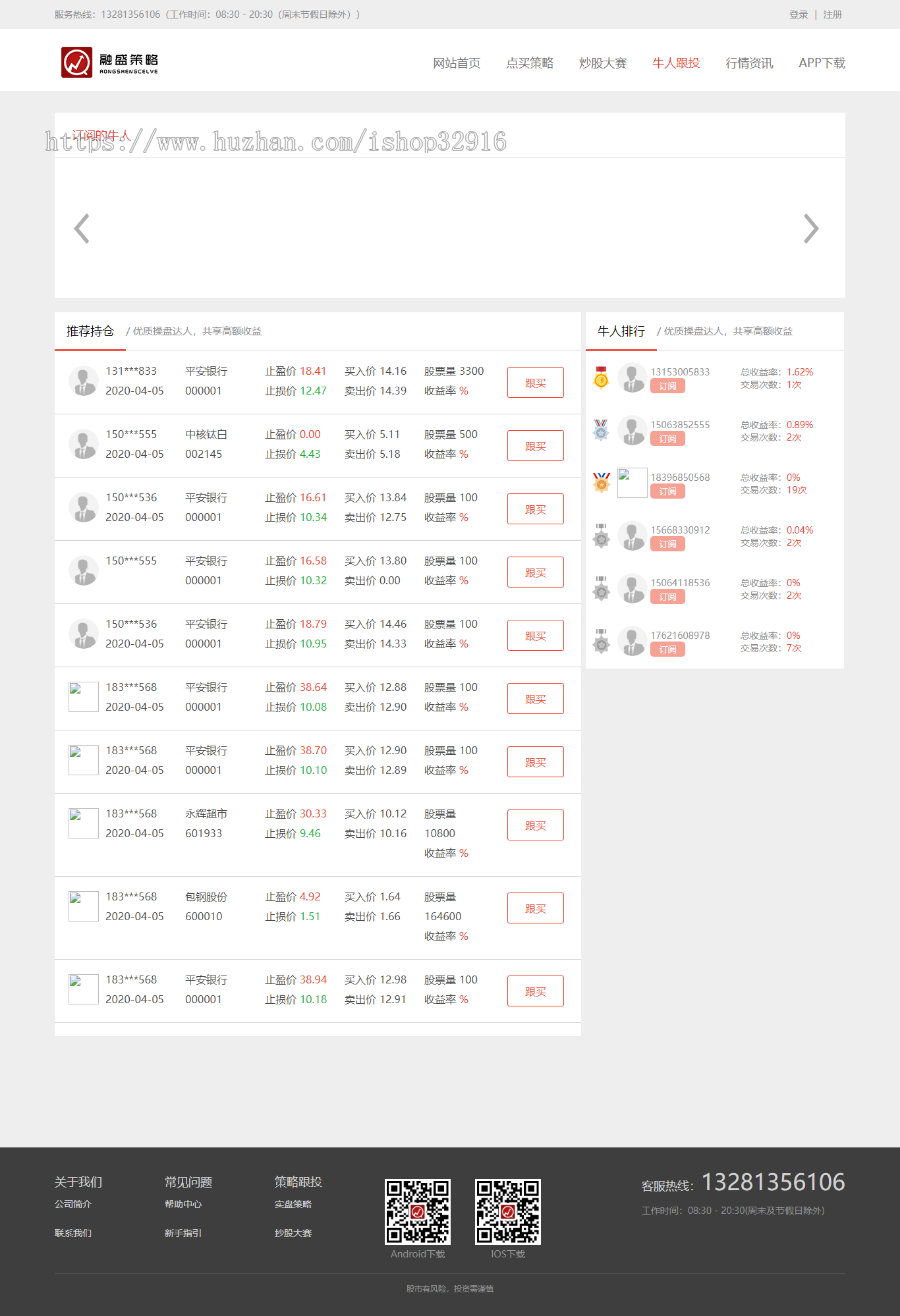Screen dimensions: 900x1316
Task: Click the 融盛策略 logo icon
Action: [x=71, y=60]
